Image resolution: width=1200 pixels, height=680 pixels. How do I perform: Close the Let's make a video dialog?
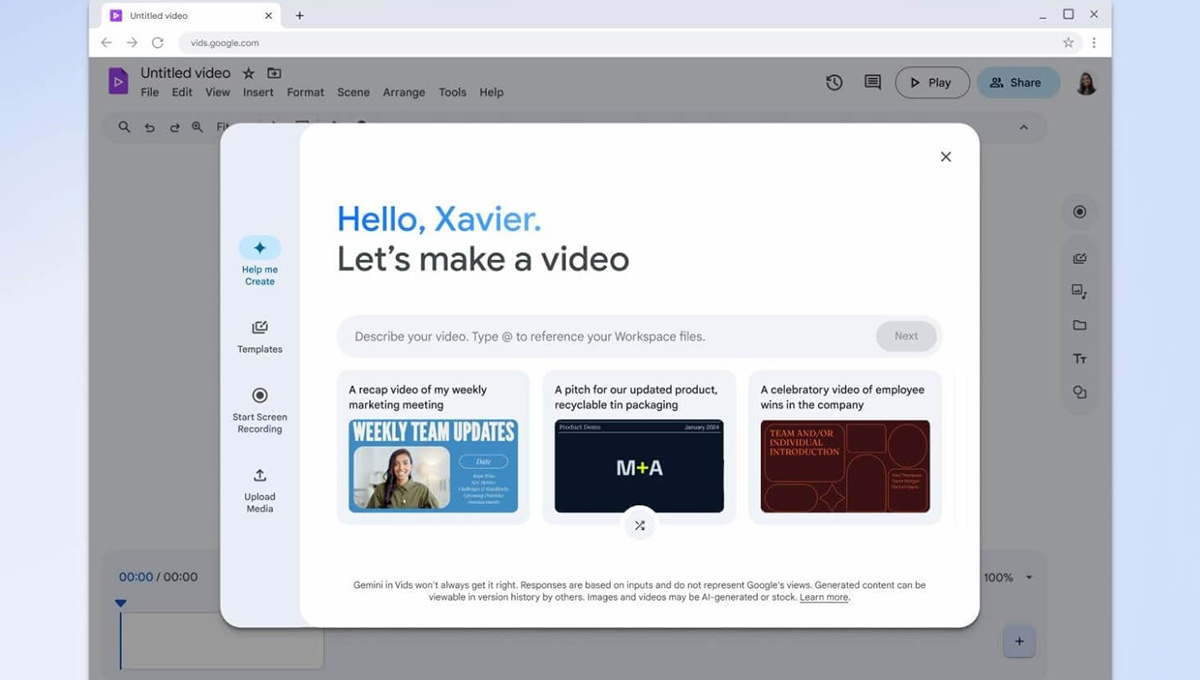pyautogui.click(x=946, y=157)
